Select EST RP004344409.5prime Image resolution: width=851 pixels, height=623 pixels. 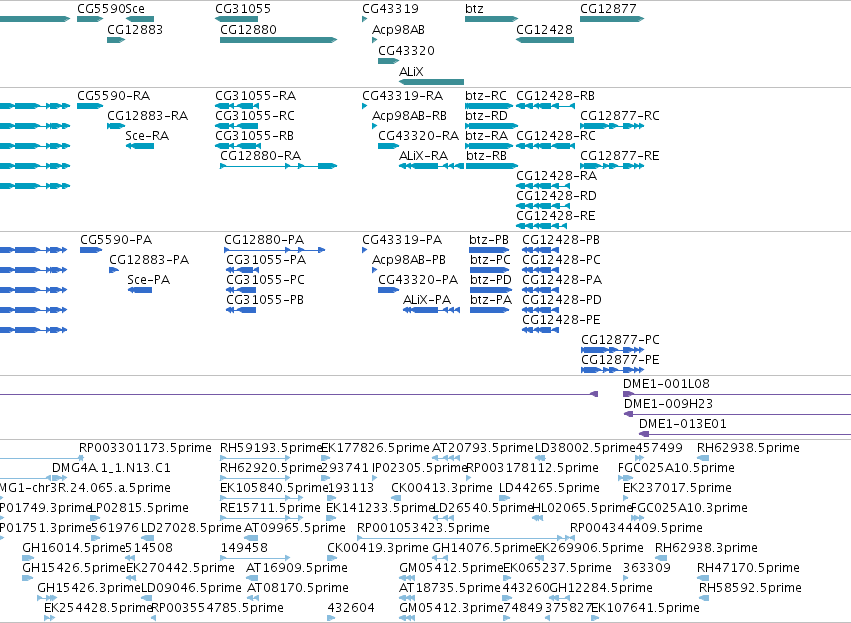coord(636,527)
